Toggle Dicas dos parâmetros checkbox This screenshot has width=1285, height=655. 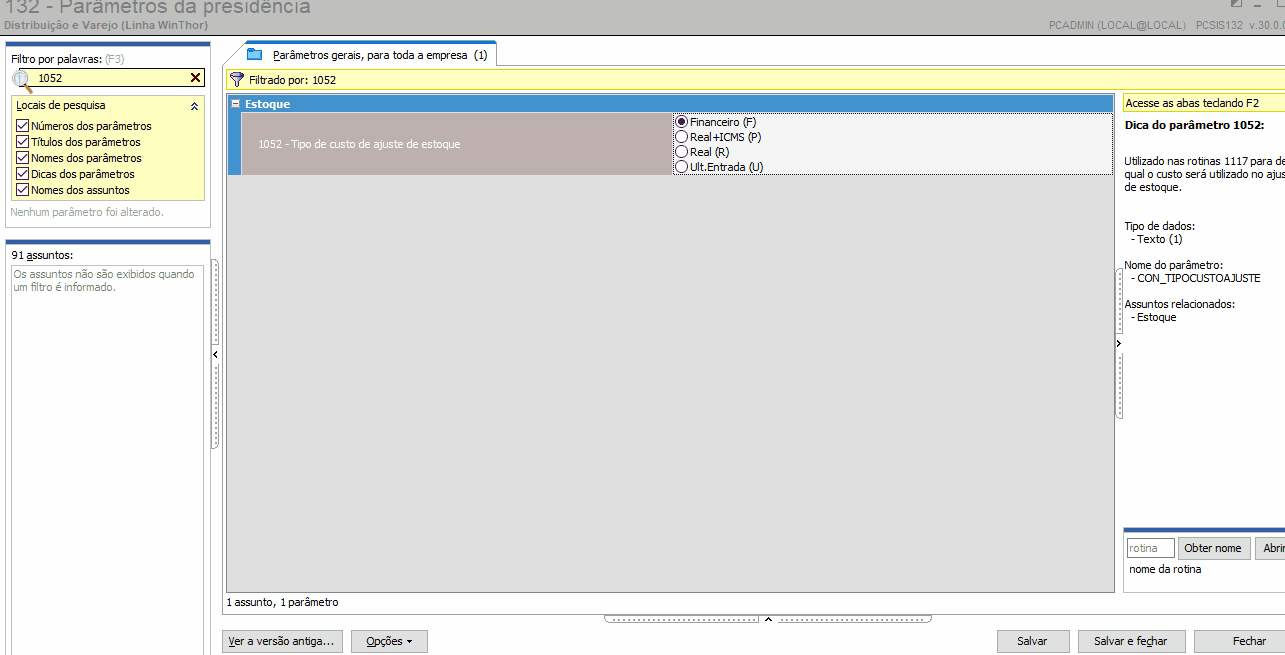click(x=22, y=174)
